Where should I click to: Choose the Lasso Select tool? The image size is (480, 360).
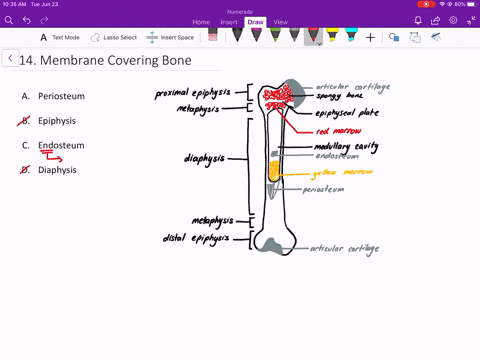click(x=114, y=38)
